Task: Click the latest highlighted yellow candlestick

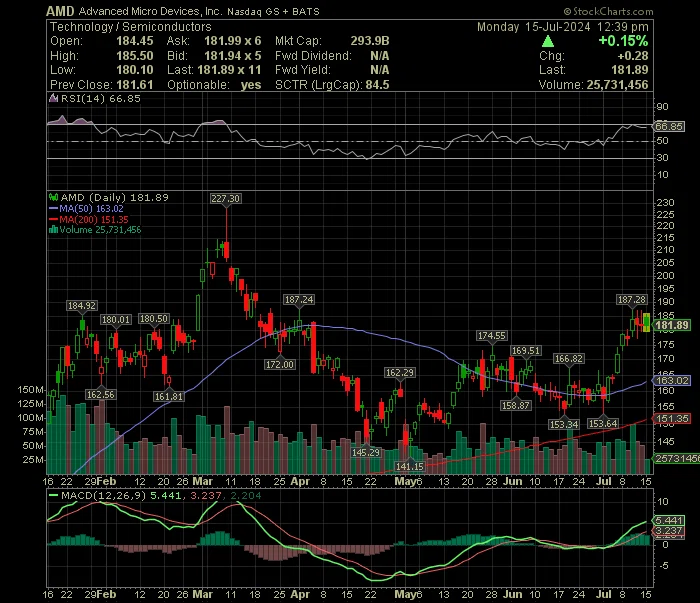Action: click(646, 322)
